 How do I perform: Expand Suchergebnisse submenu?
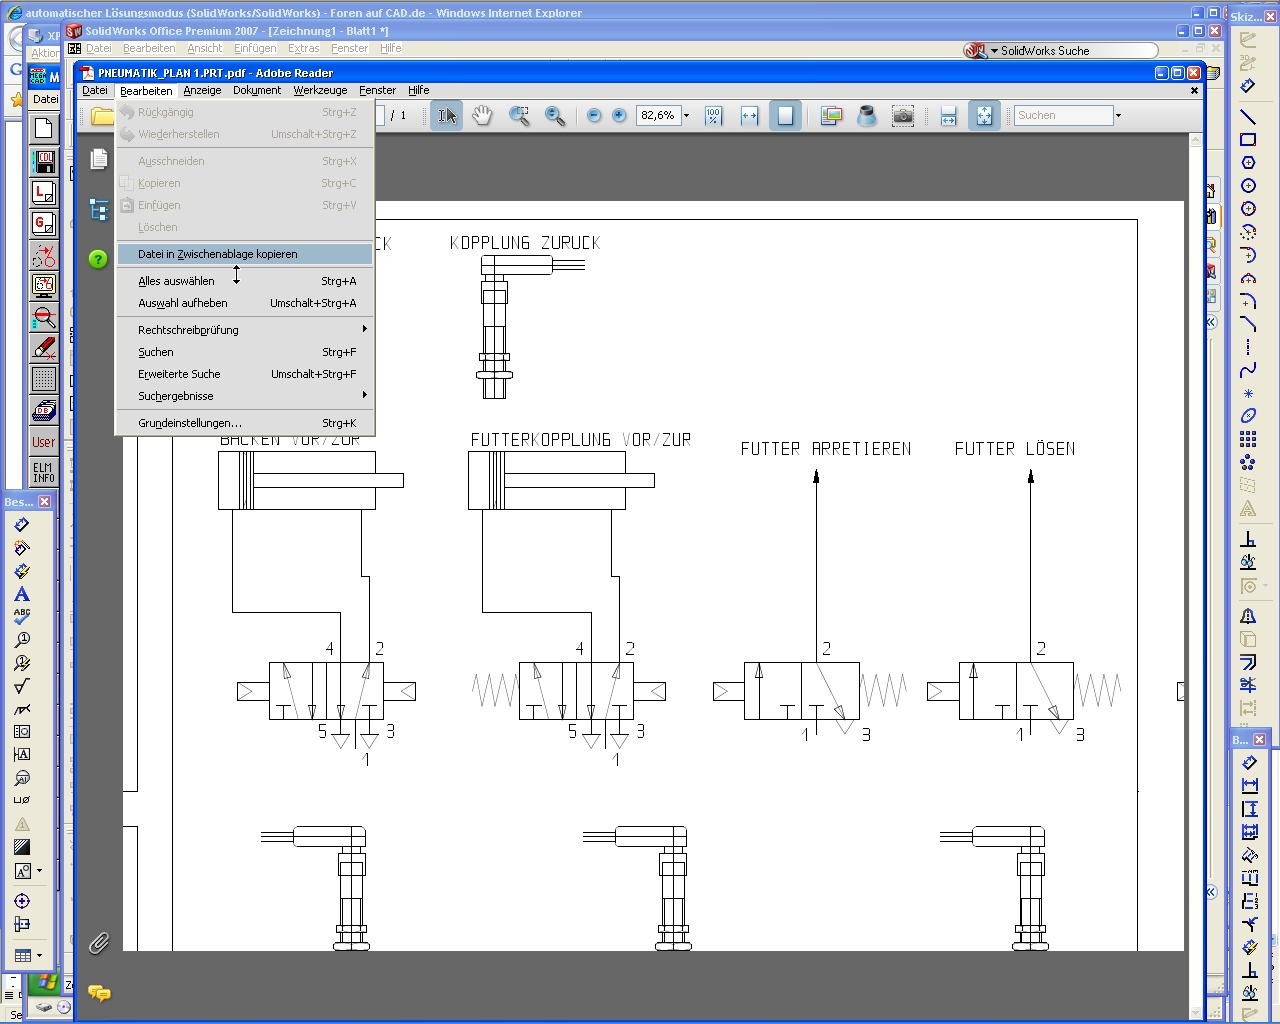(245, 396)
